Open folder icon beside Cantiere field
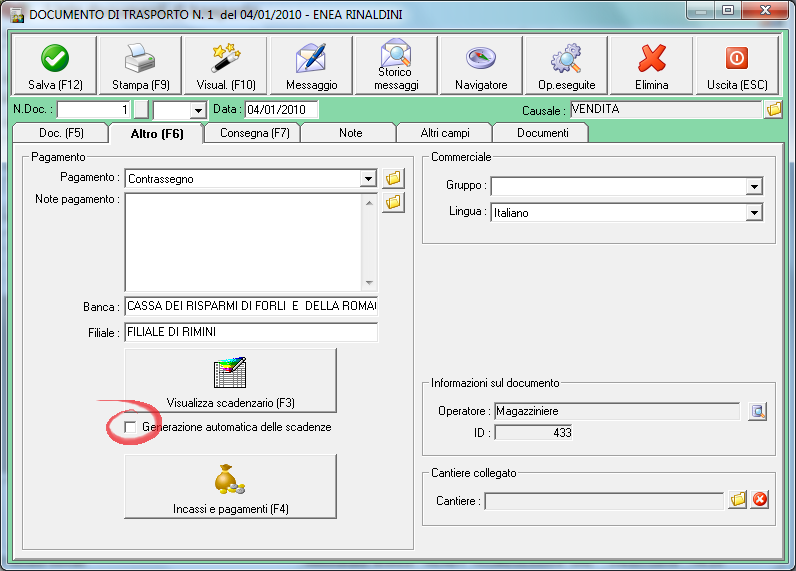The image size is (796, 571). pos(738,500)
